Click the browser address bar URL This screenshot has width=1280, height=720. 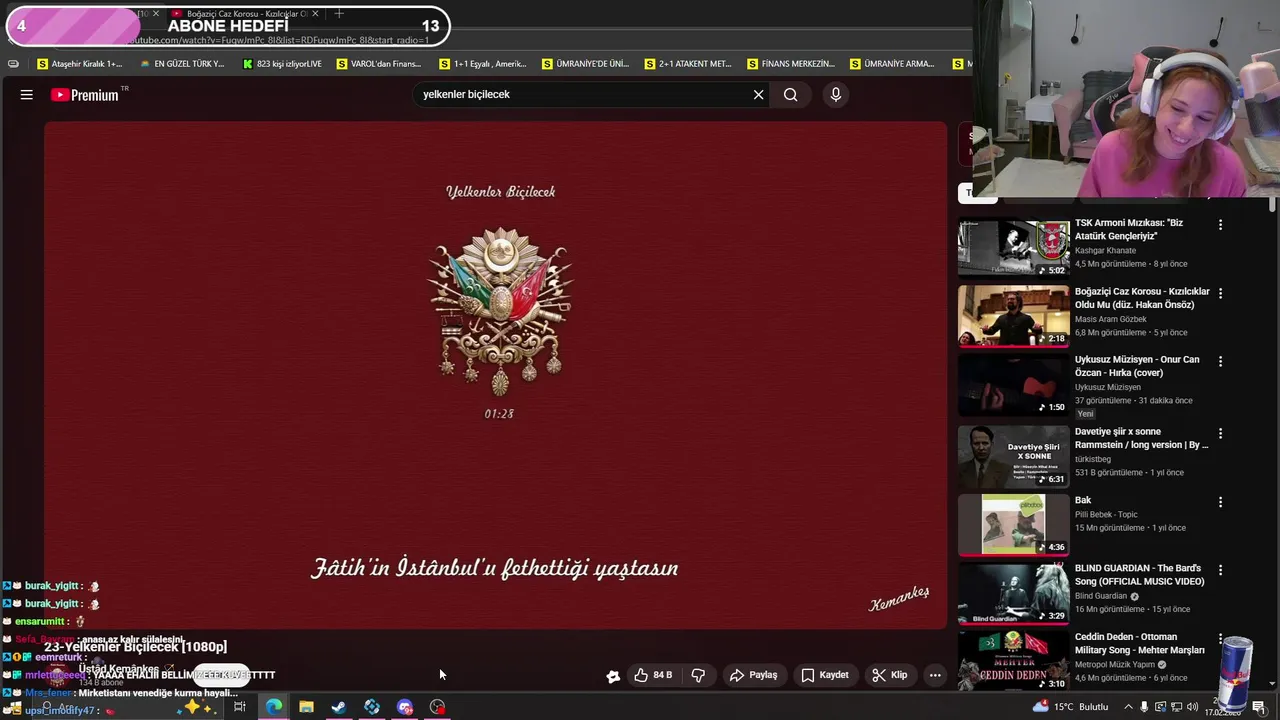280,40
